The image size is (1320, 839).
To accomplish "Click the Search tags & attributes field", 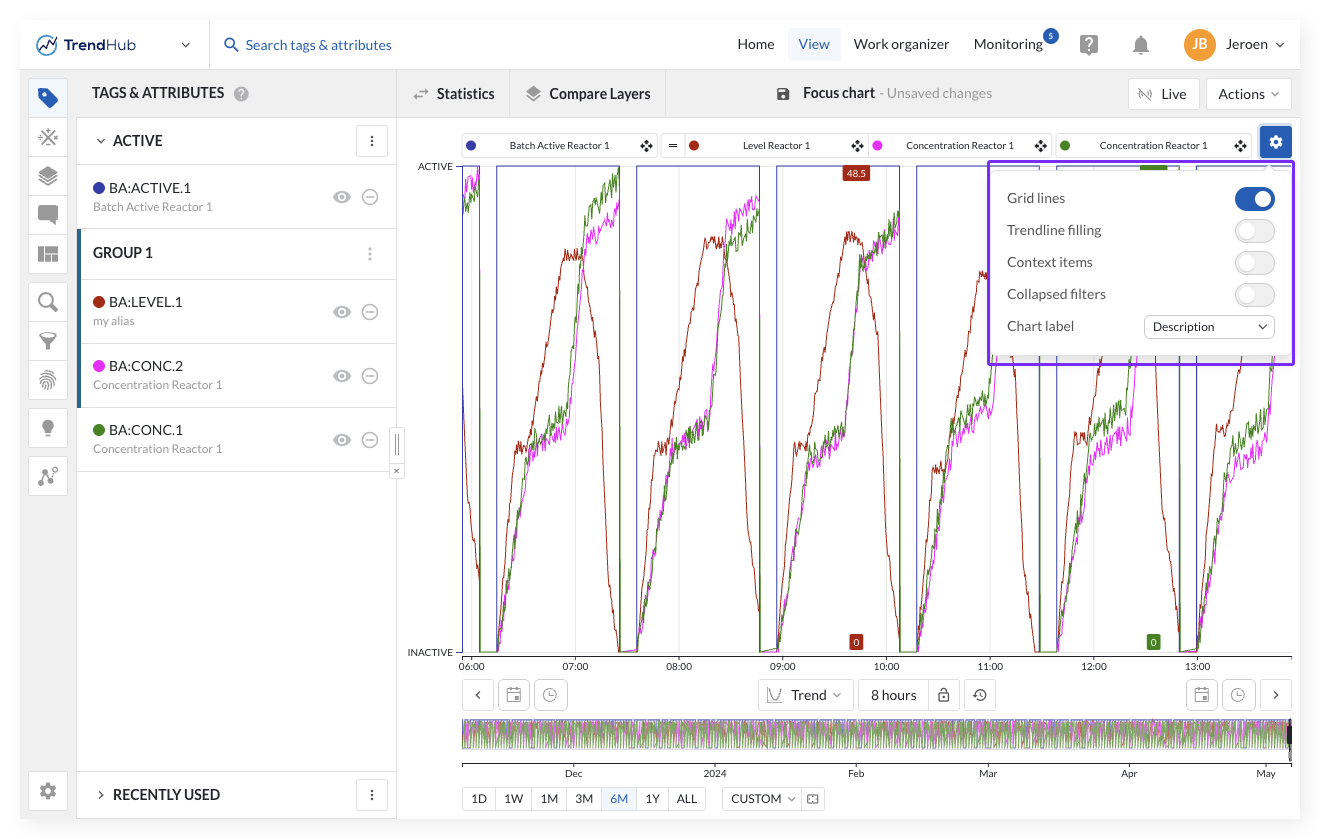I will tap(318, 45).
